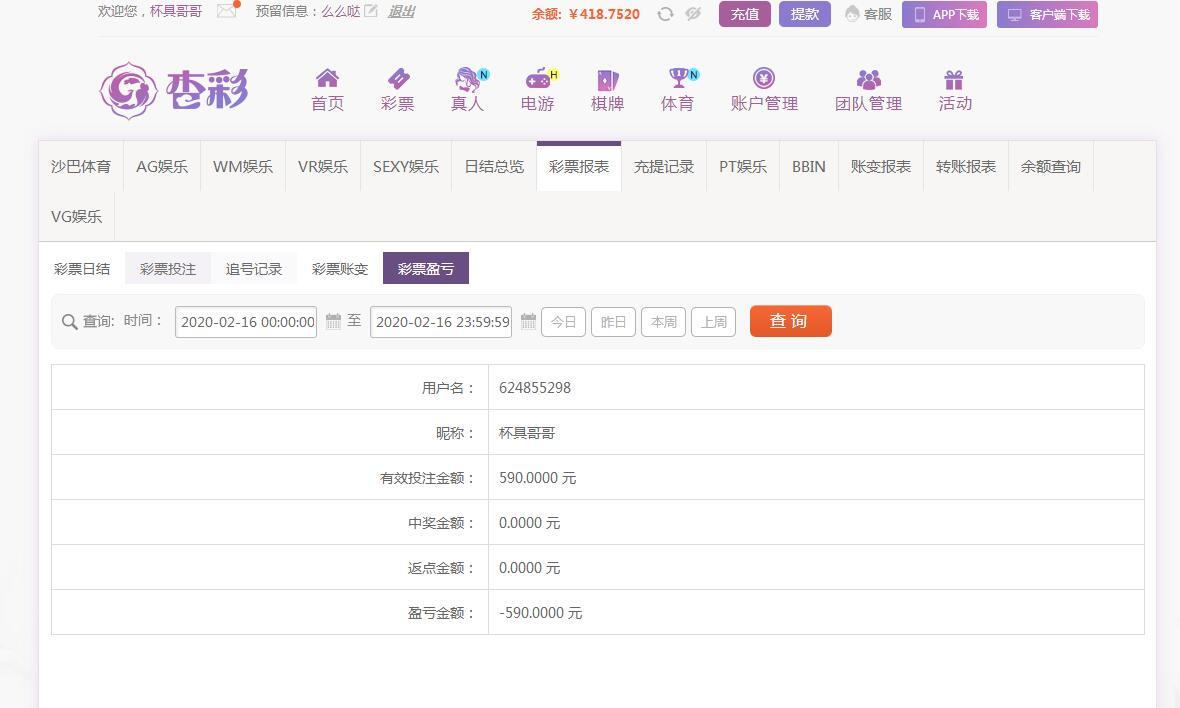Open end date calendar picker
This screenshot has width=1180, height=708.
(528, 322)
